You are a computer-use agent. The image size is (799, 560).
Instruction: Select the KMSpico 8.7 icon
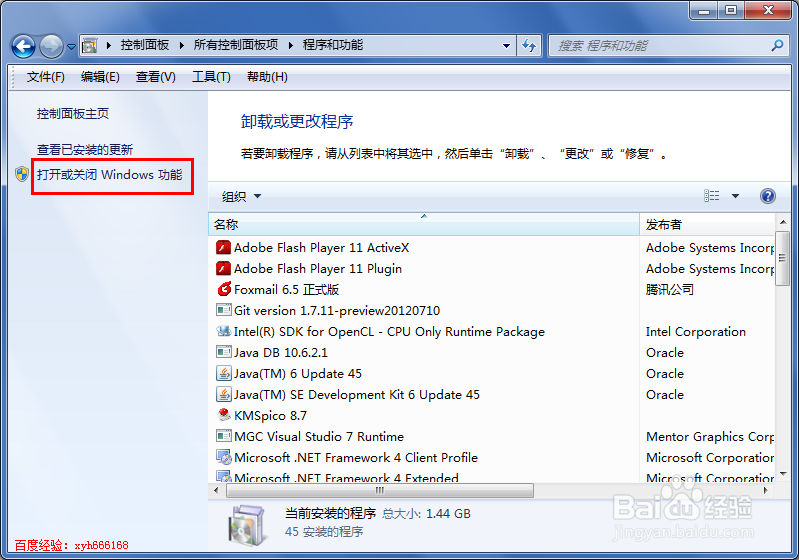pyautogui.click(x=223, y=415)
